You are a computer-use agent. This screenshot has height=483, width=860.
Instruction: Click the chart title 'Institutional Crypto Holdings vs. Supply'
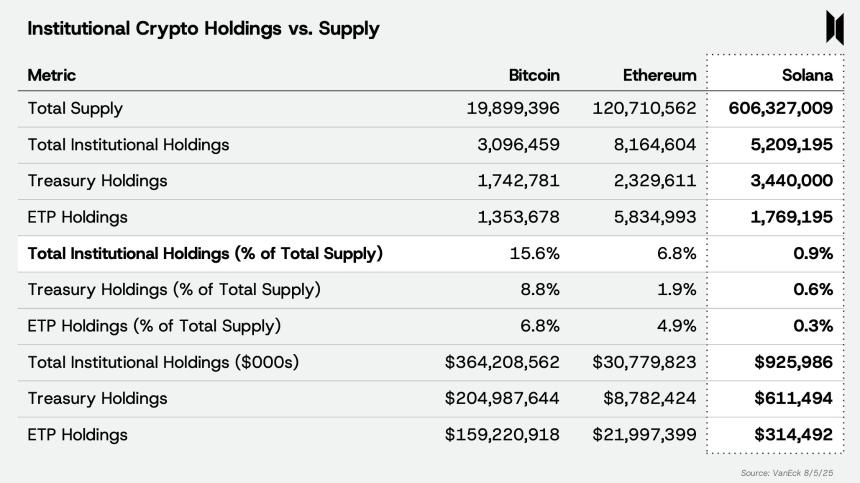[203, 29]
